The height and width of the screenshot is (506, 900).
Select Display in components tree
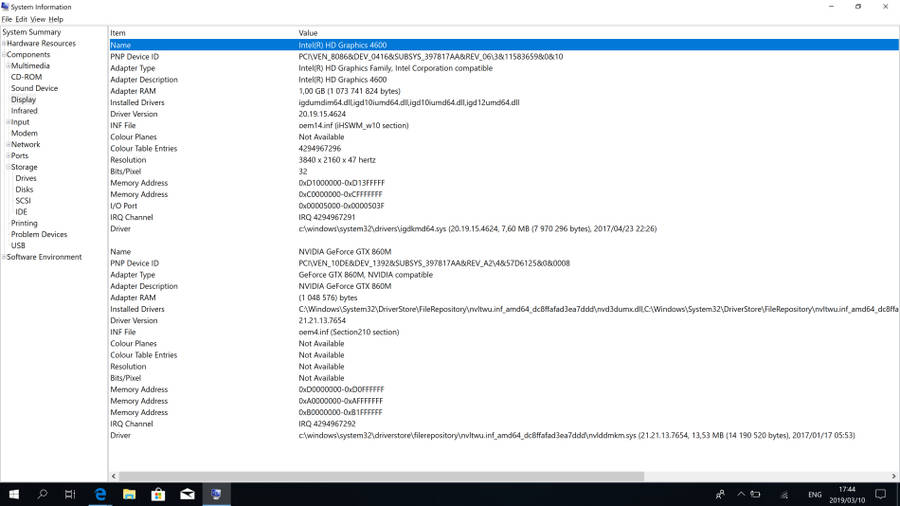click(x=24, y=99)
